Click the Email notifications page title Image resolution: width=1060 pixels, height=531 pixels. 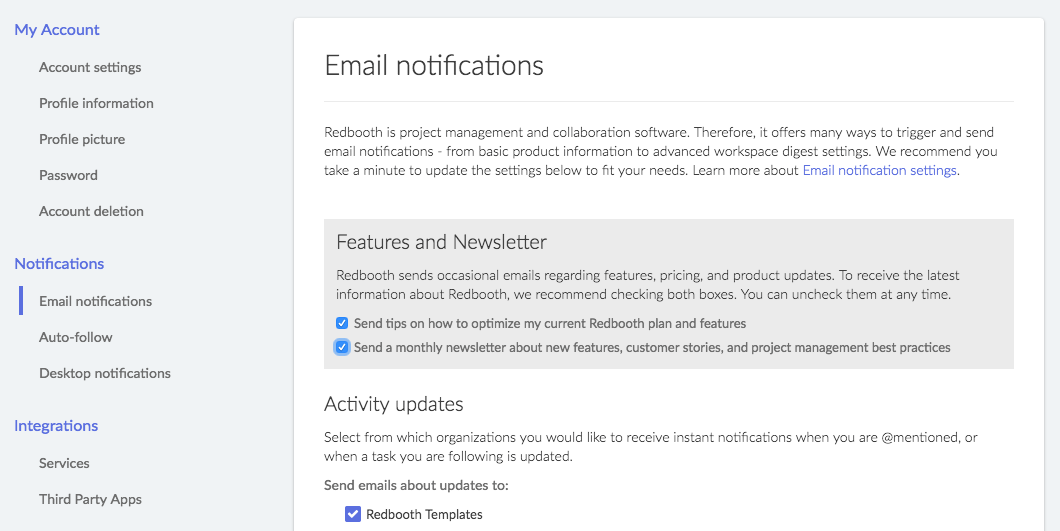(x=434, y=66)
